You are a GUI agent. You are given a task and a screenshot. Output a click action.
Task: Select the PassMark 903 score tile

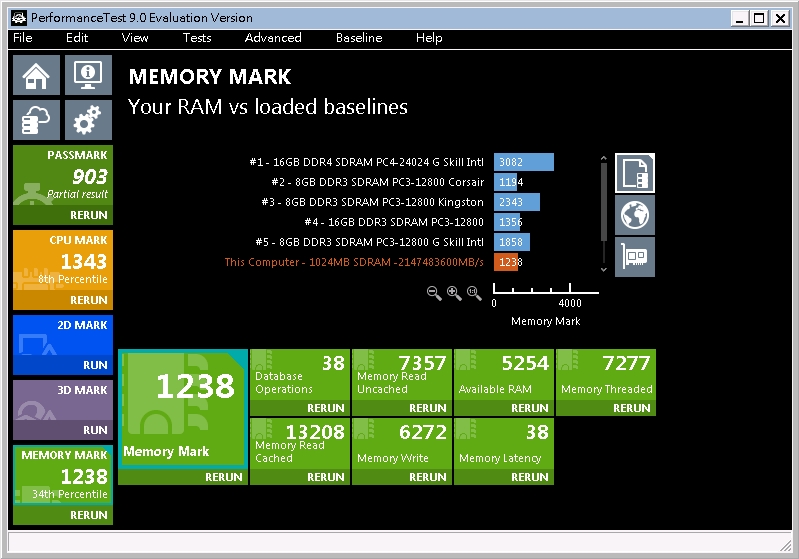(63, 176)
